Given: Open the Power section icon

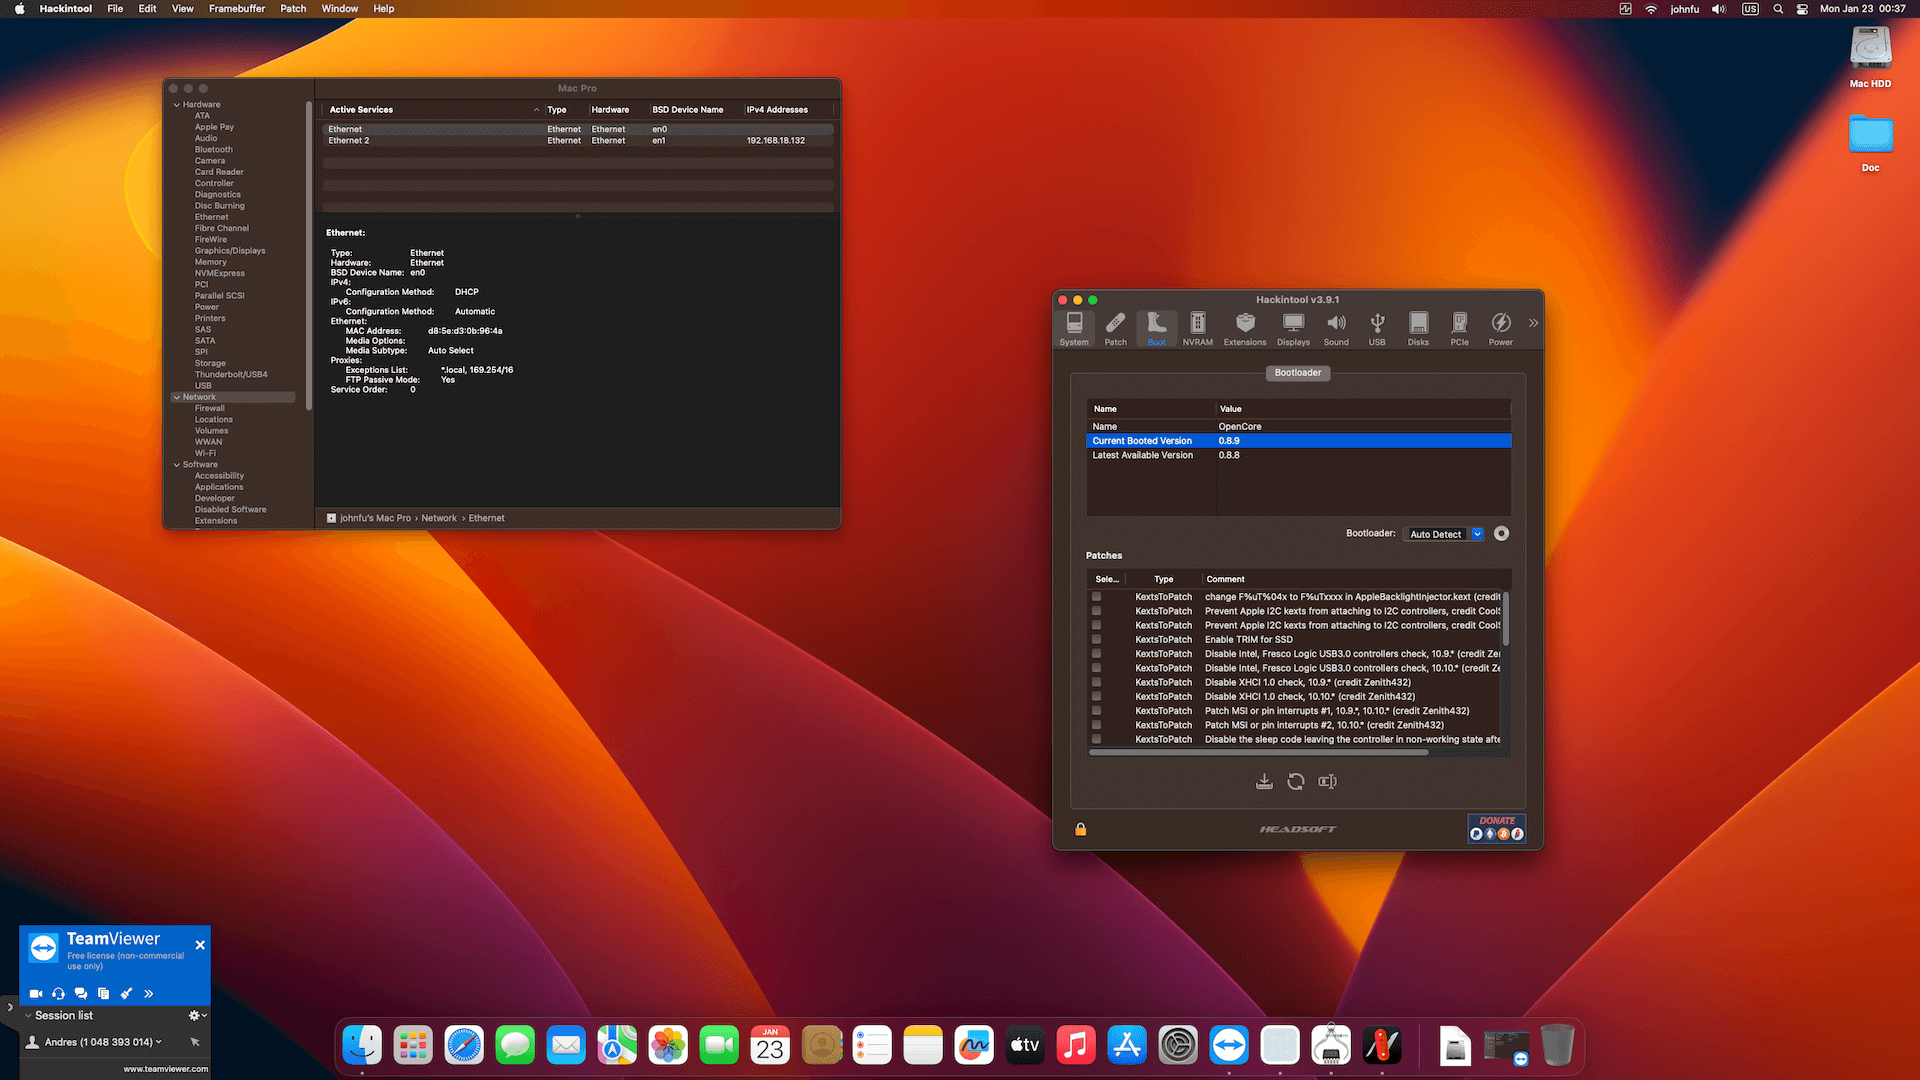Looking at the screenshot, I should [x=1500, y=328].
